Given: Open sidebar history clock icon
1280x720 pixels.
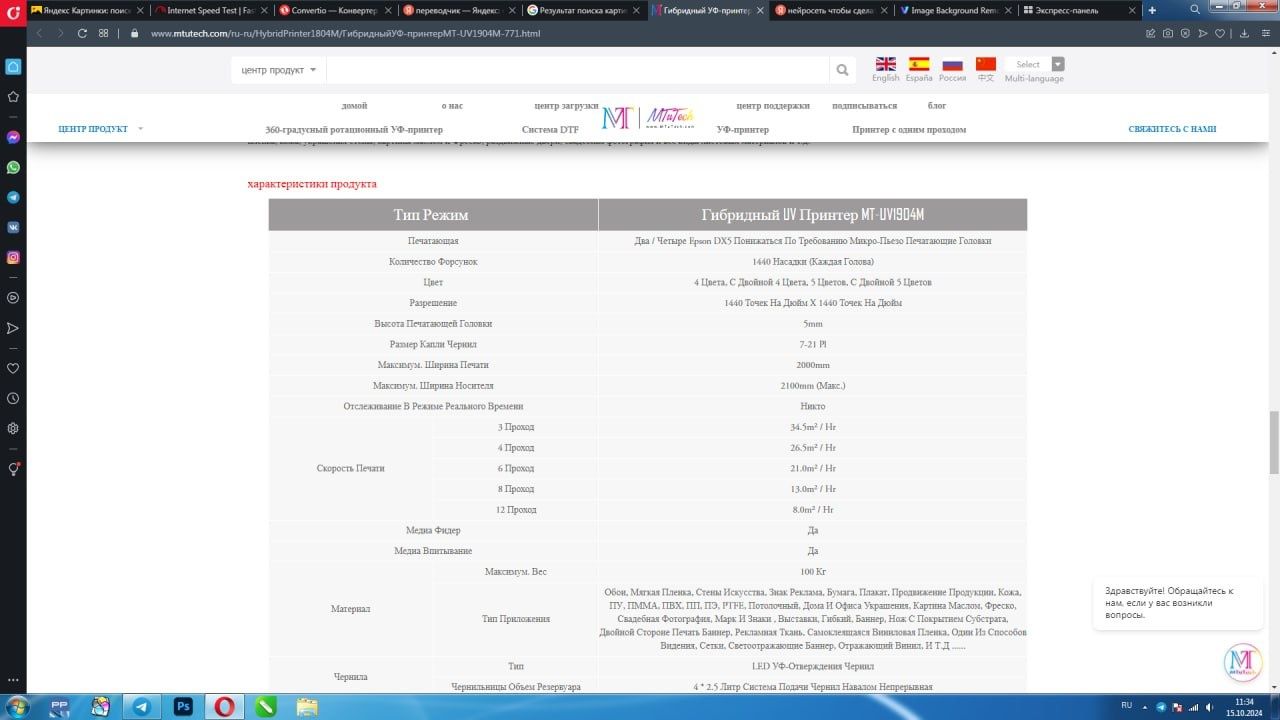Looking at the screenshot, I should coord(13,398).
